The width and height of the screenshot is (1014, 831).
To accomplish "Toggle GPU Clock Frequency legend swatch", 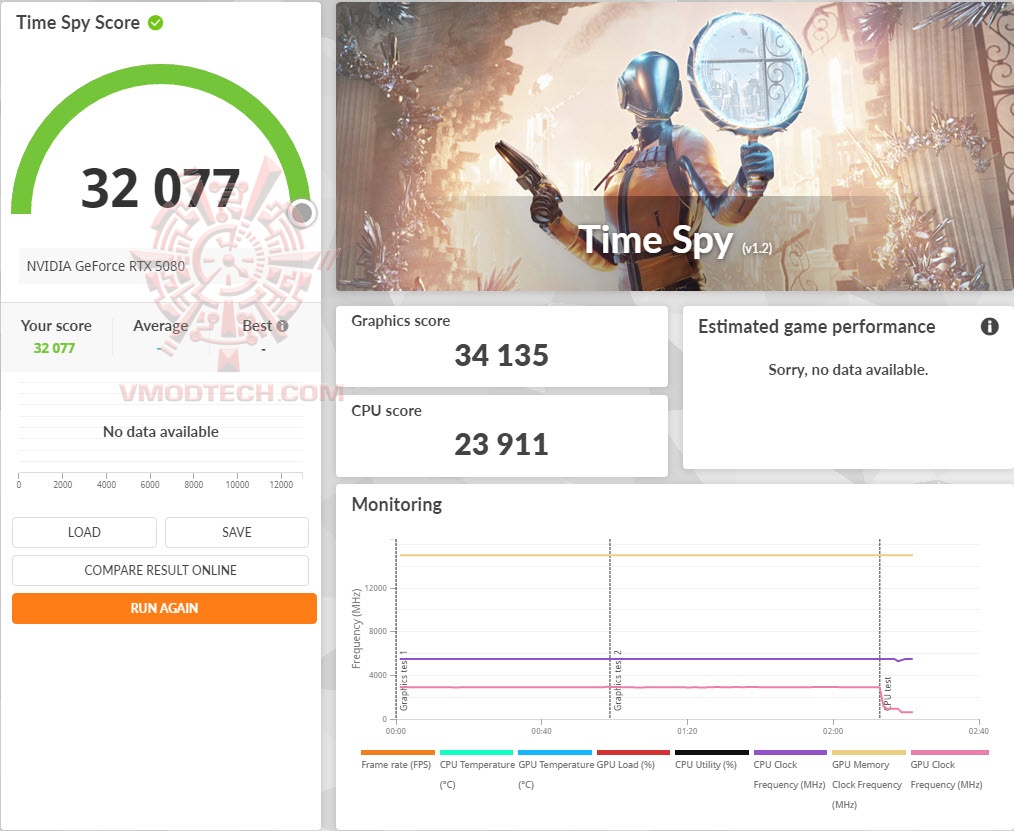I will [949, 753].
